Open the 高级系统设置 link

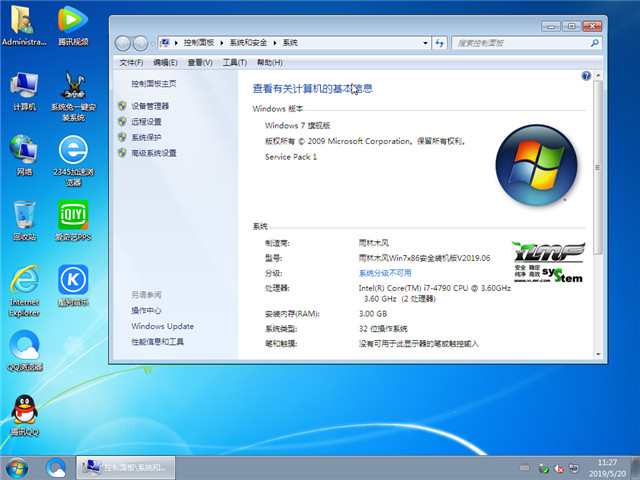153,153
